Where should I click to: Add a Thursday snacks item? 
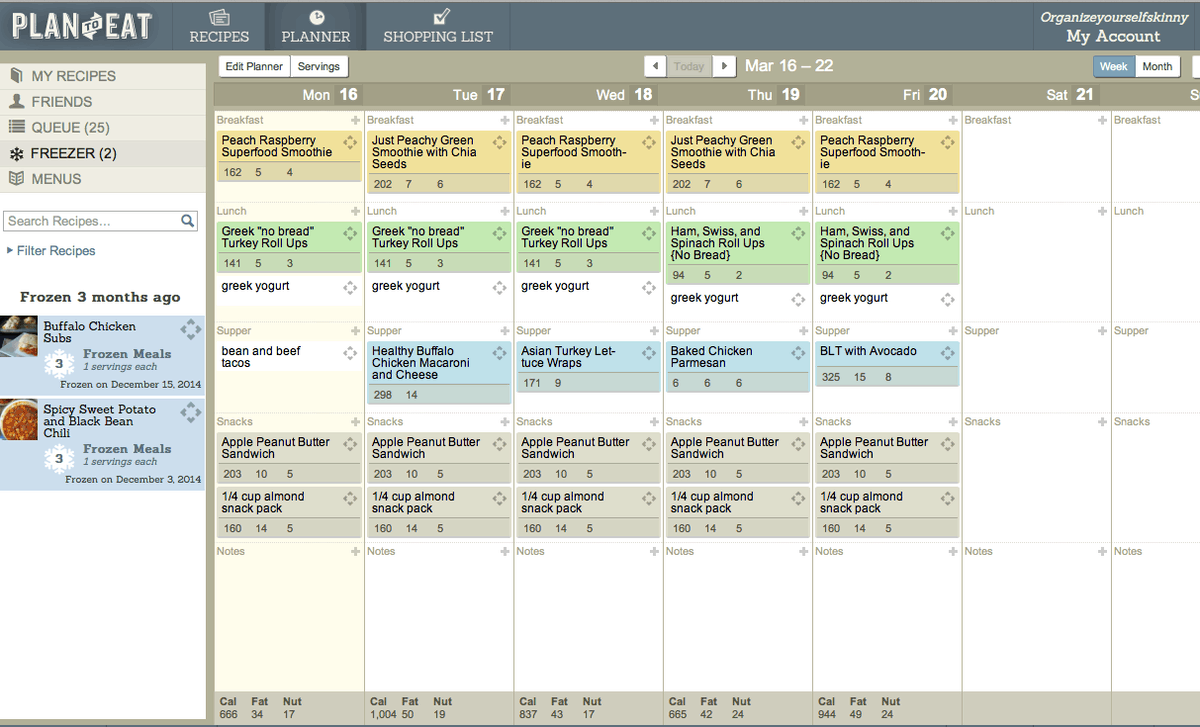pos(803,422)
